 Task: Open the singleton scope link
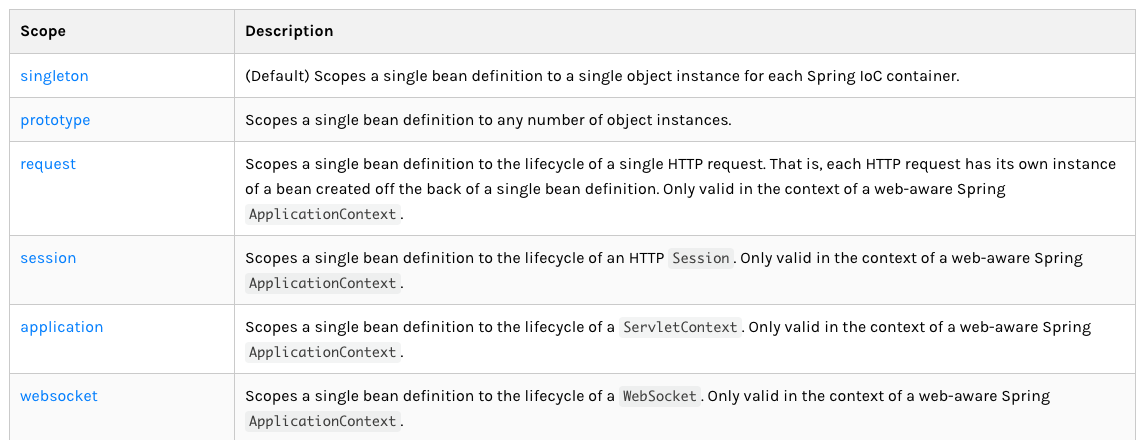(54, 75)
